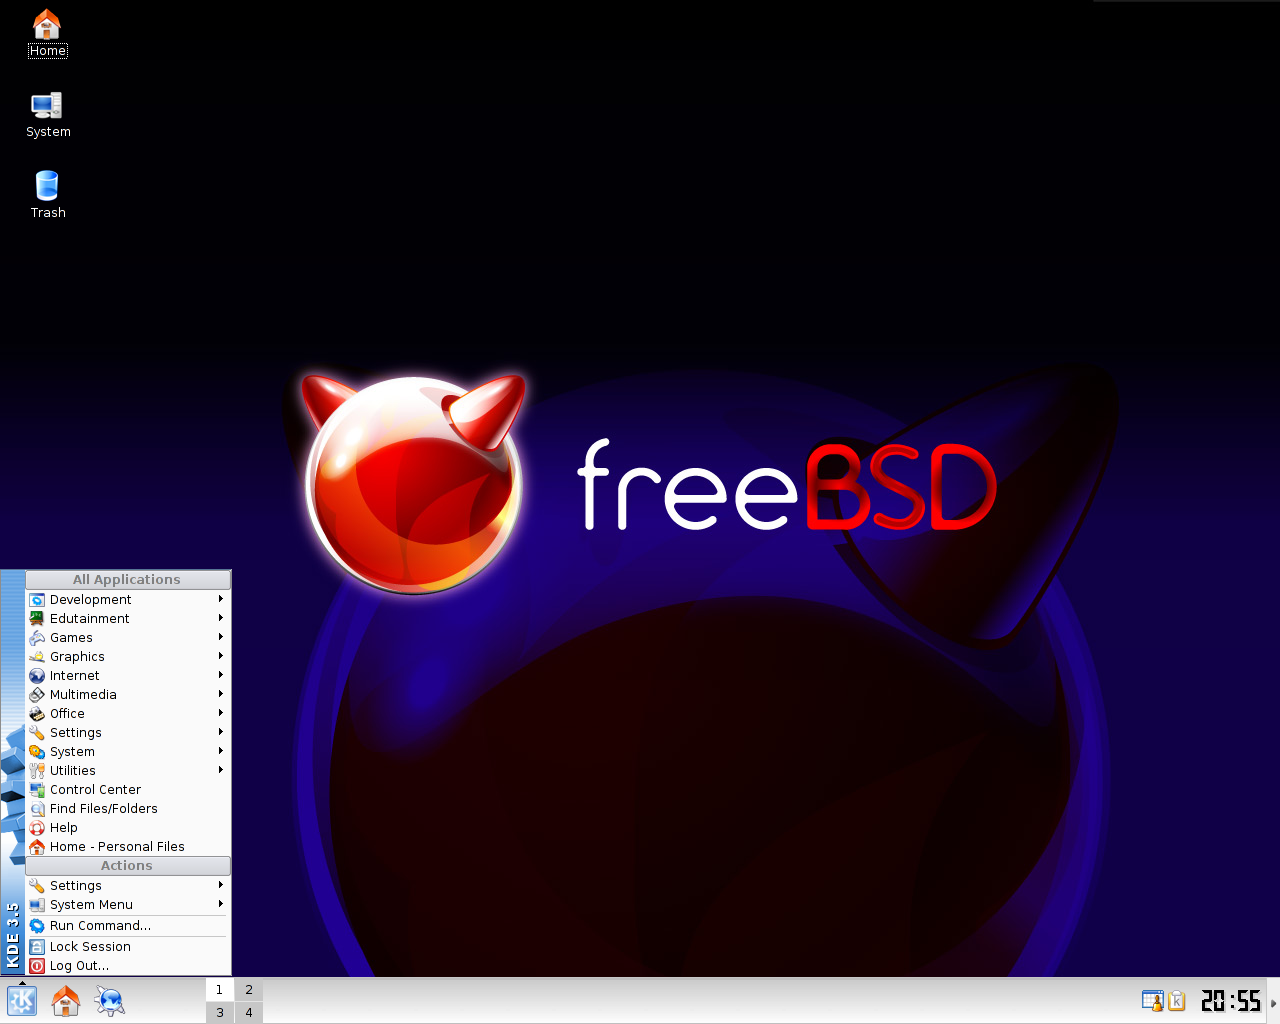Open Settings under All Applications

pyautogui.click(x=128, y=733)
